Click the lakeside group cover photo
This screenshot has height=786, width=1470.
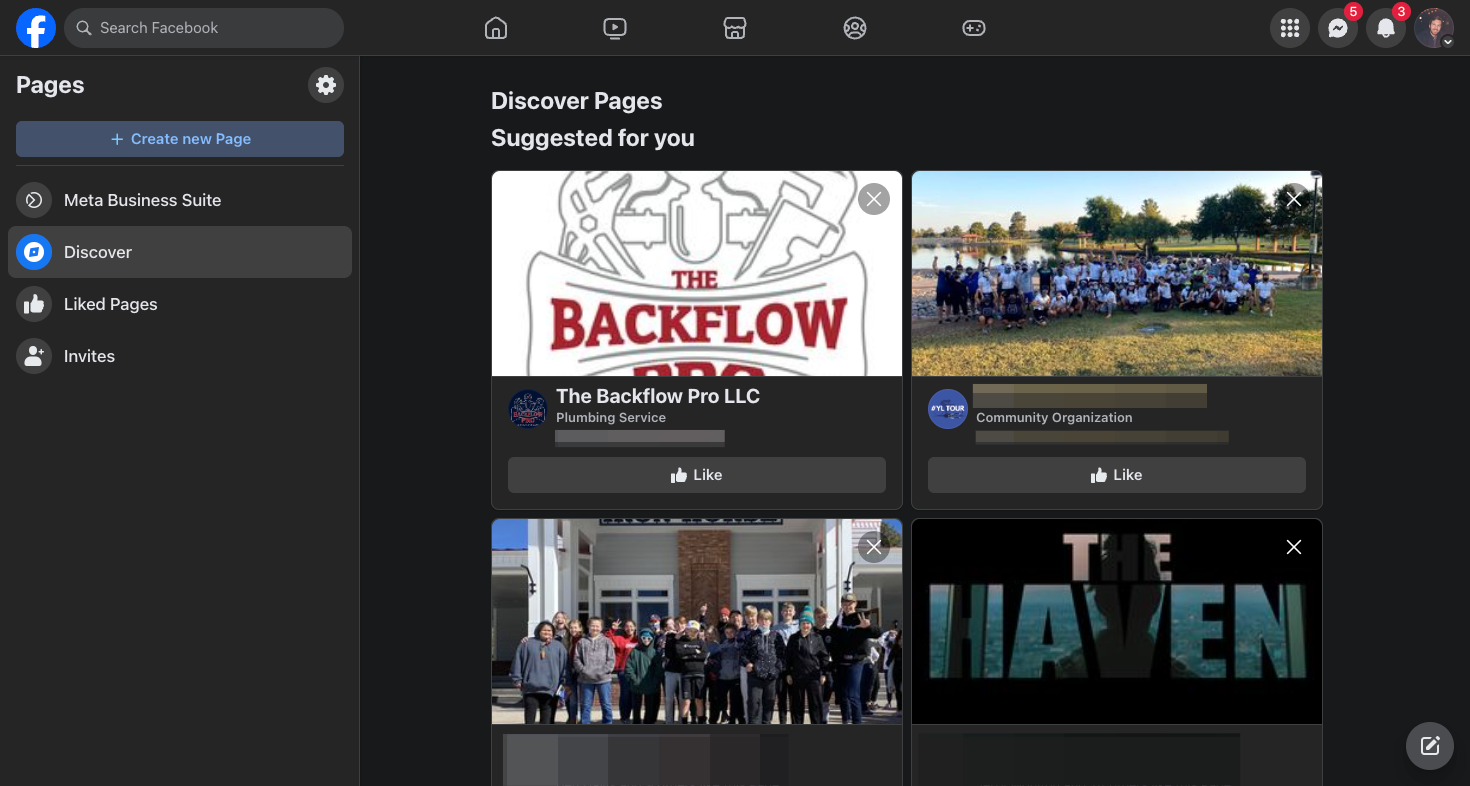point(1117,273)
